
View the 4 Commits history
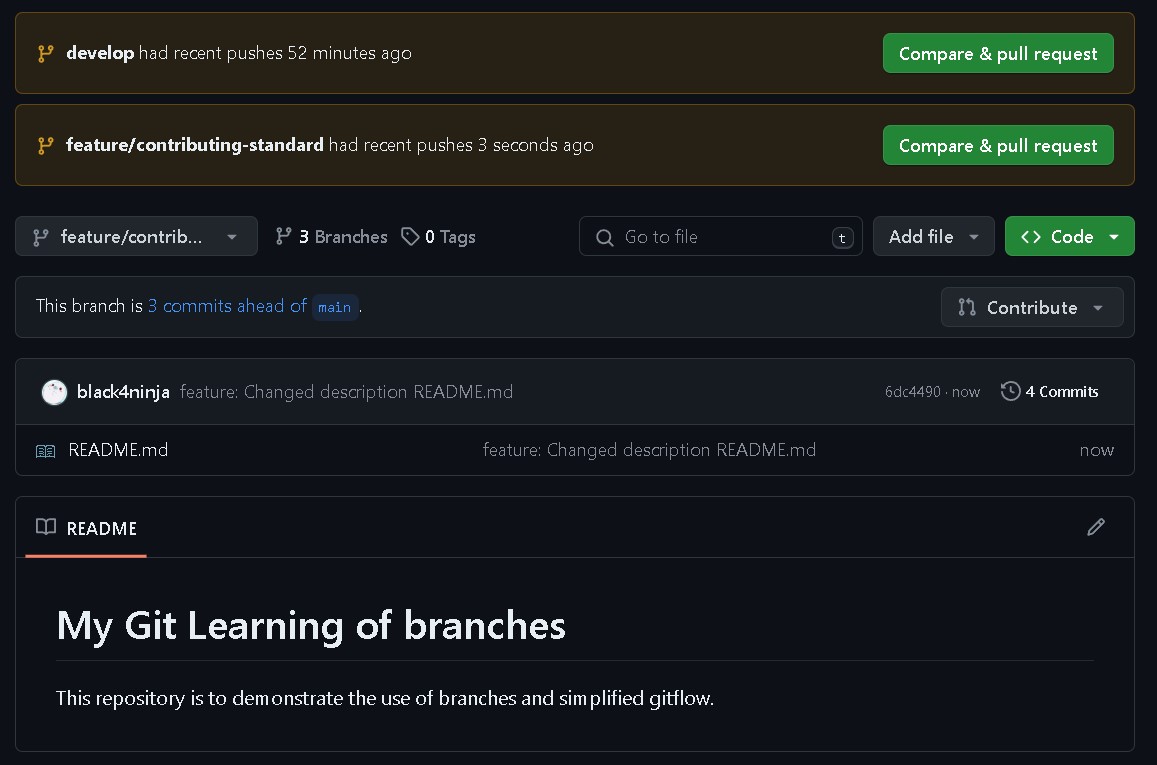coord(1049,392)
